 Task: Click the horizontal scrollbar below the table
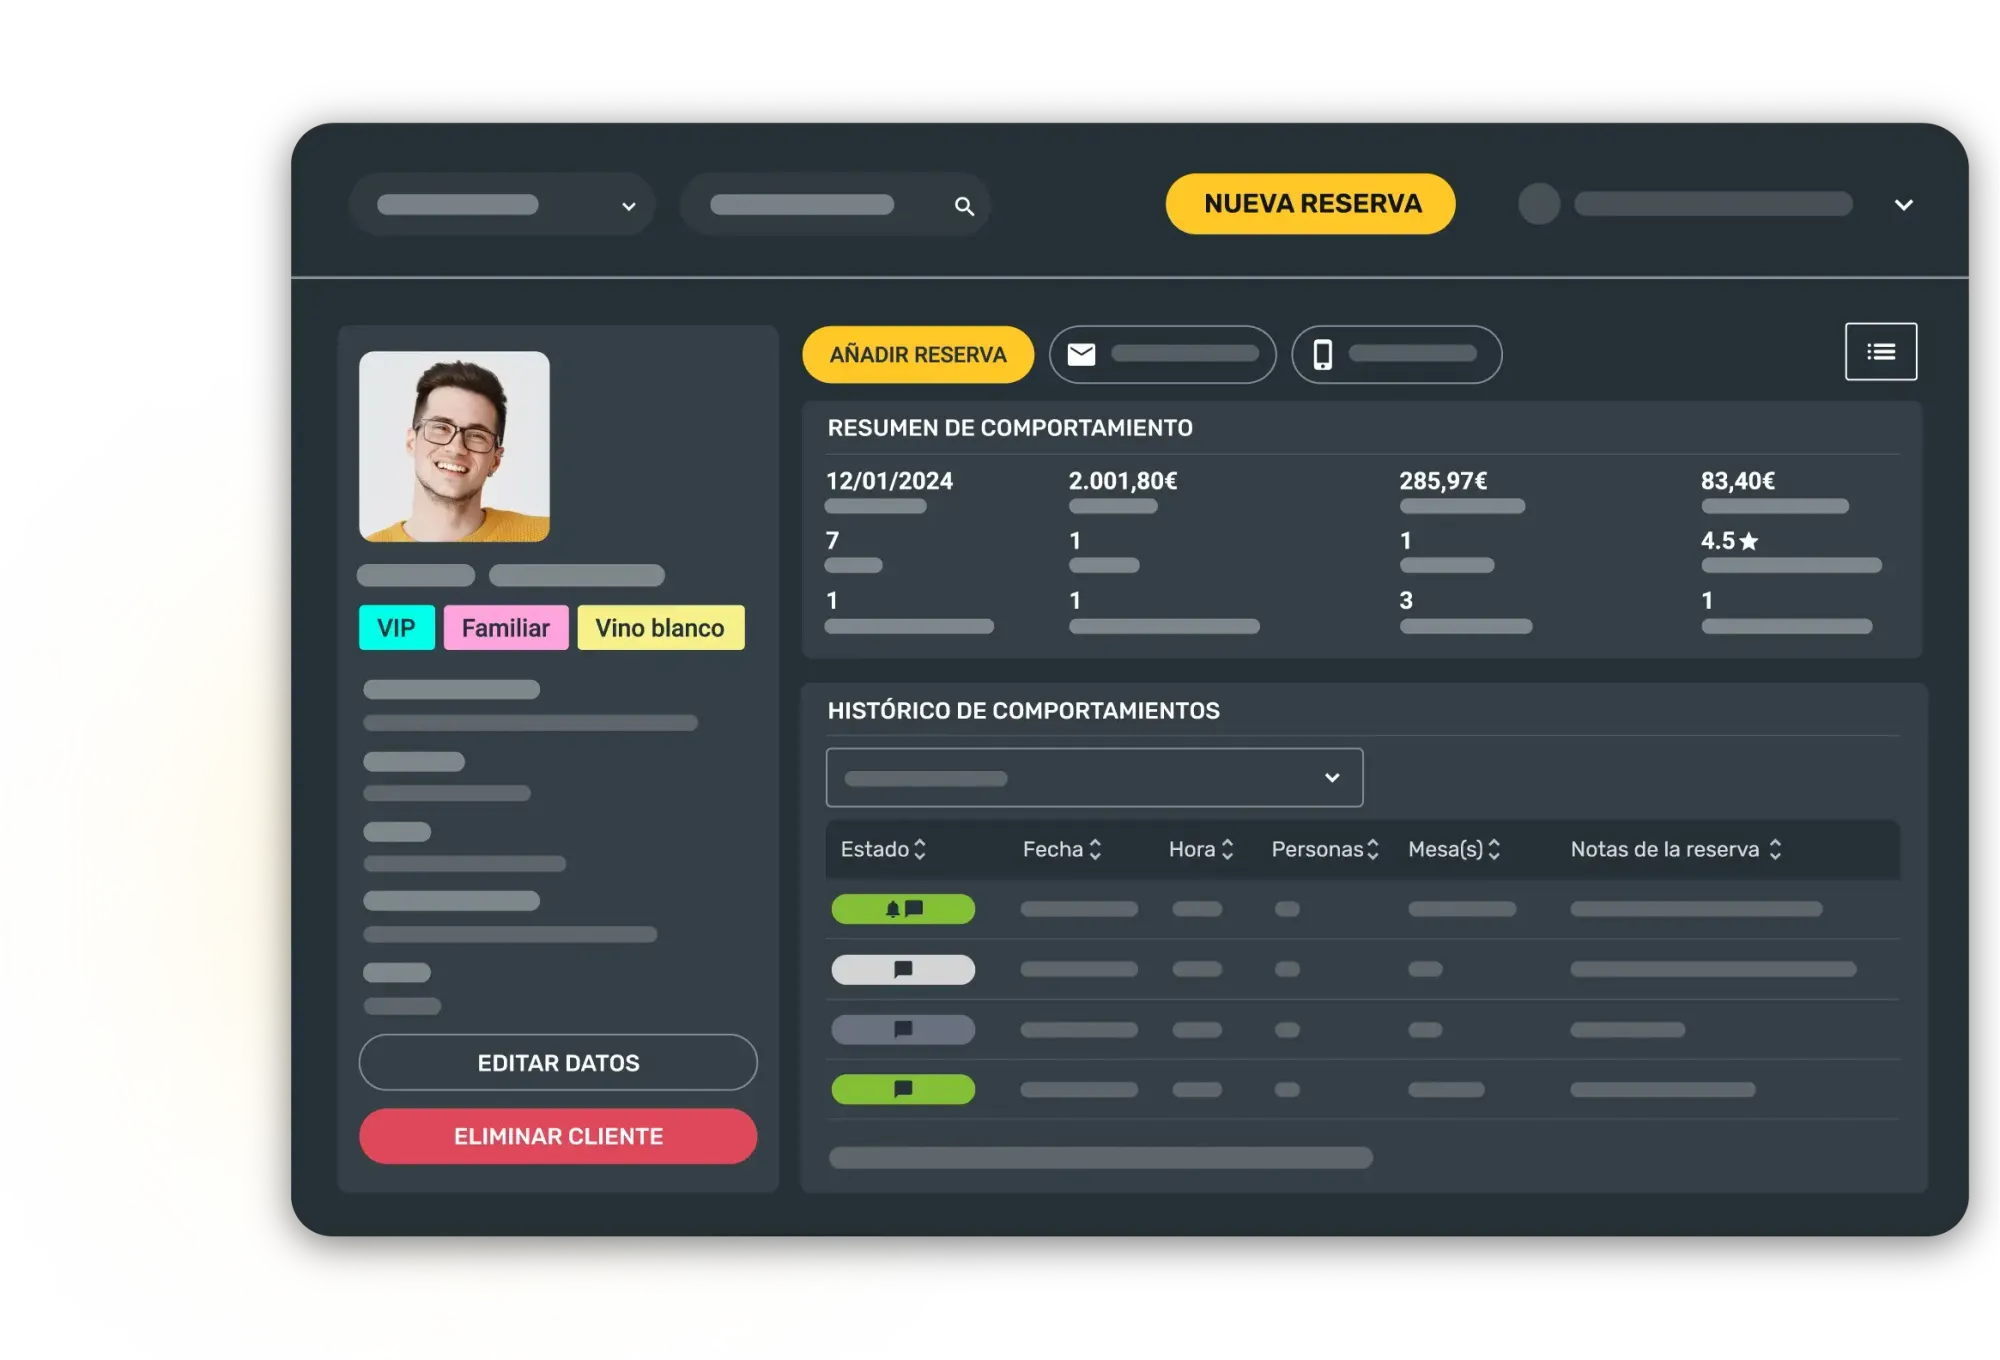1100,1157
